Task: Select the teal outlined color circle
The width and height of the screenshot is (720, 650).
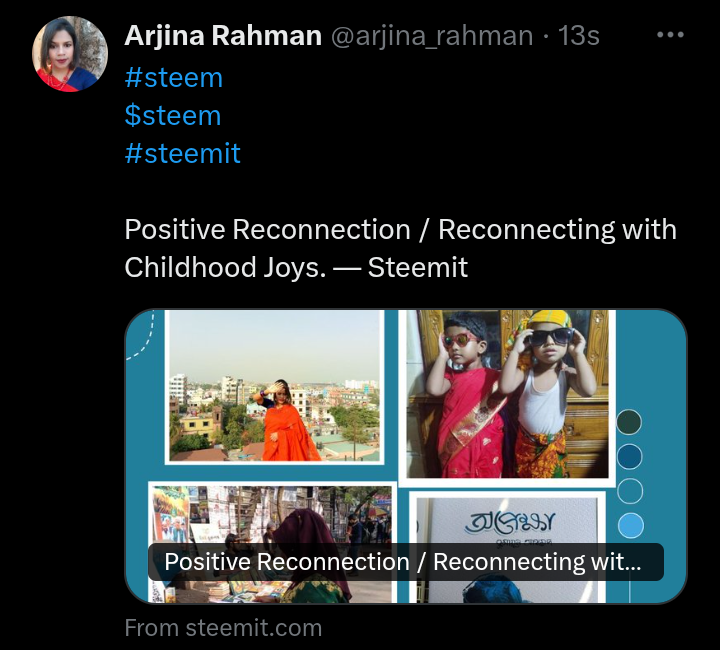Action: tap(630, 491)
